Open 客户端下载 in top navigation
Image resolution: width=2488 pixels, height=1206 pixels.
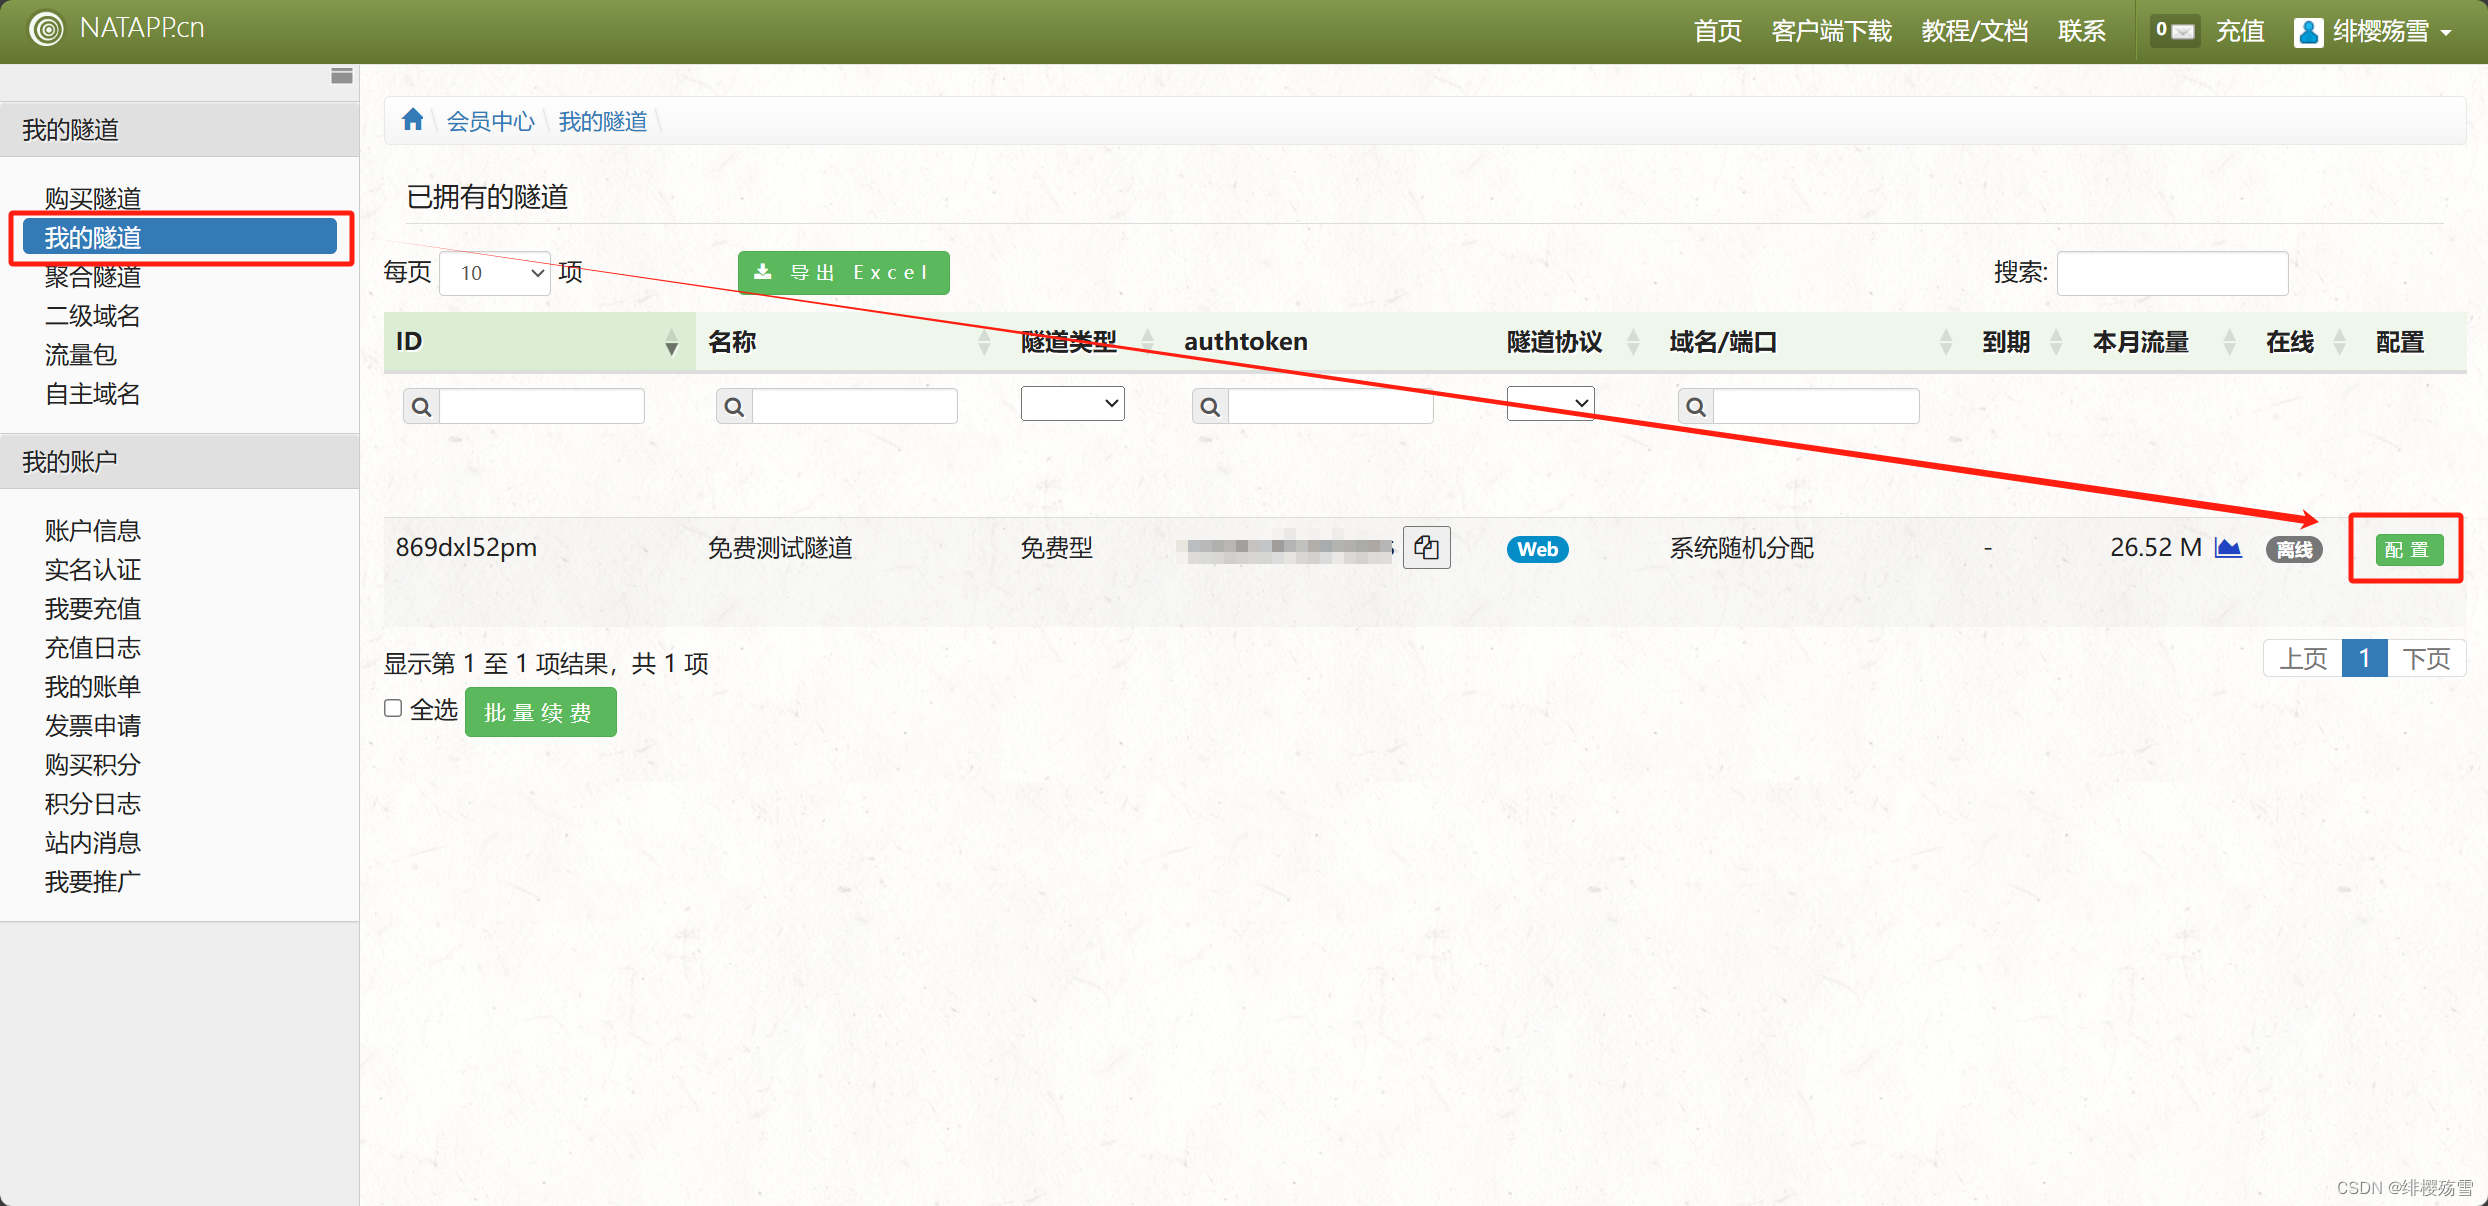(x=1831, y=31)
